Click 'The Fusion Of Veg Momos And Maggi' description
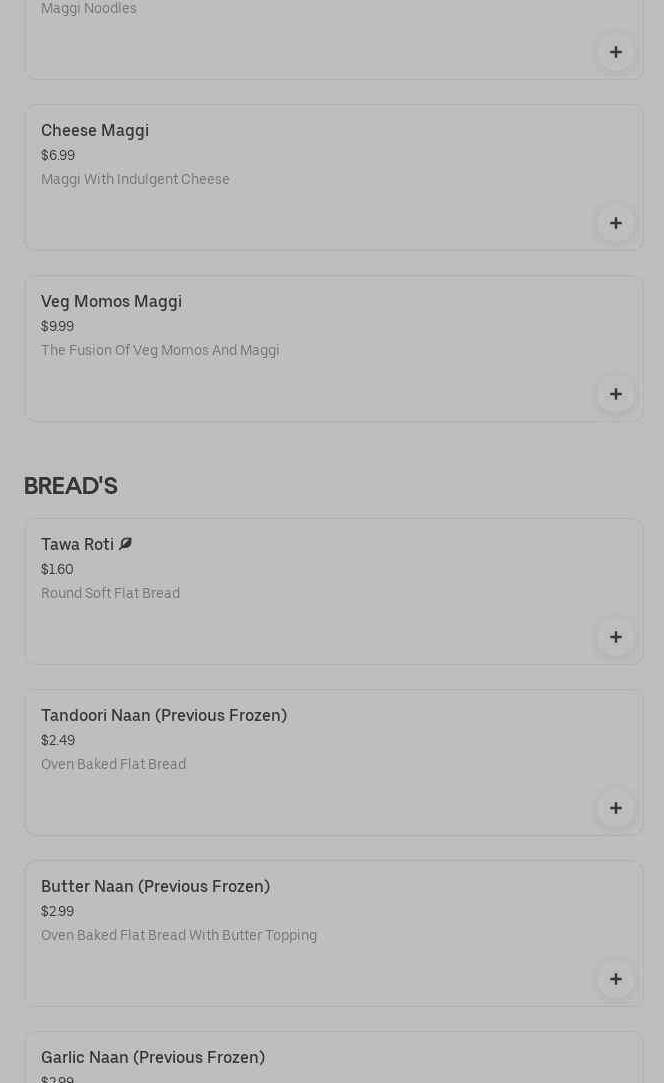This screenshot has height=1083, width=664. (x=160, y=351)
